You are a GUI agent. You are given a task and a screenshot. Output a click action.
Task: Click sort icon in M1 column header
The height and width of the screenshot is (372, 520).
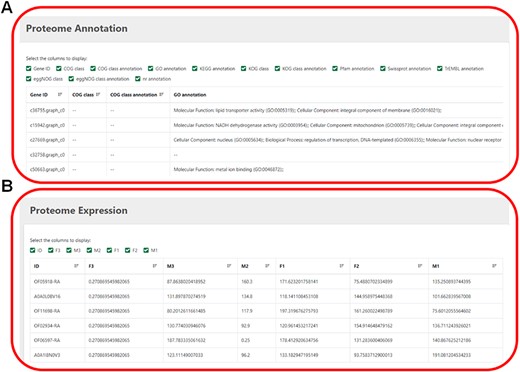point(494,266)
